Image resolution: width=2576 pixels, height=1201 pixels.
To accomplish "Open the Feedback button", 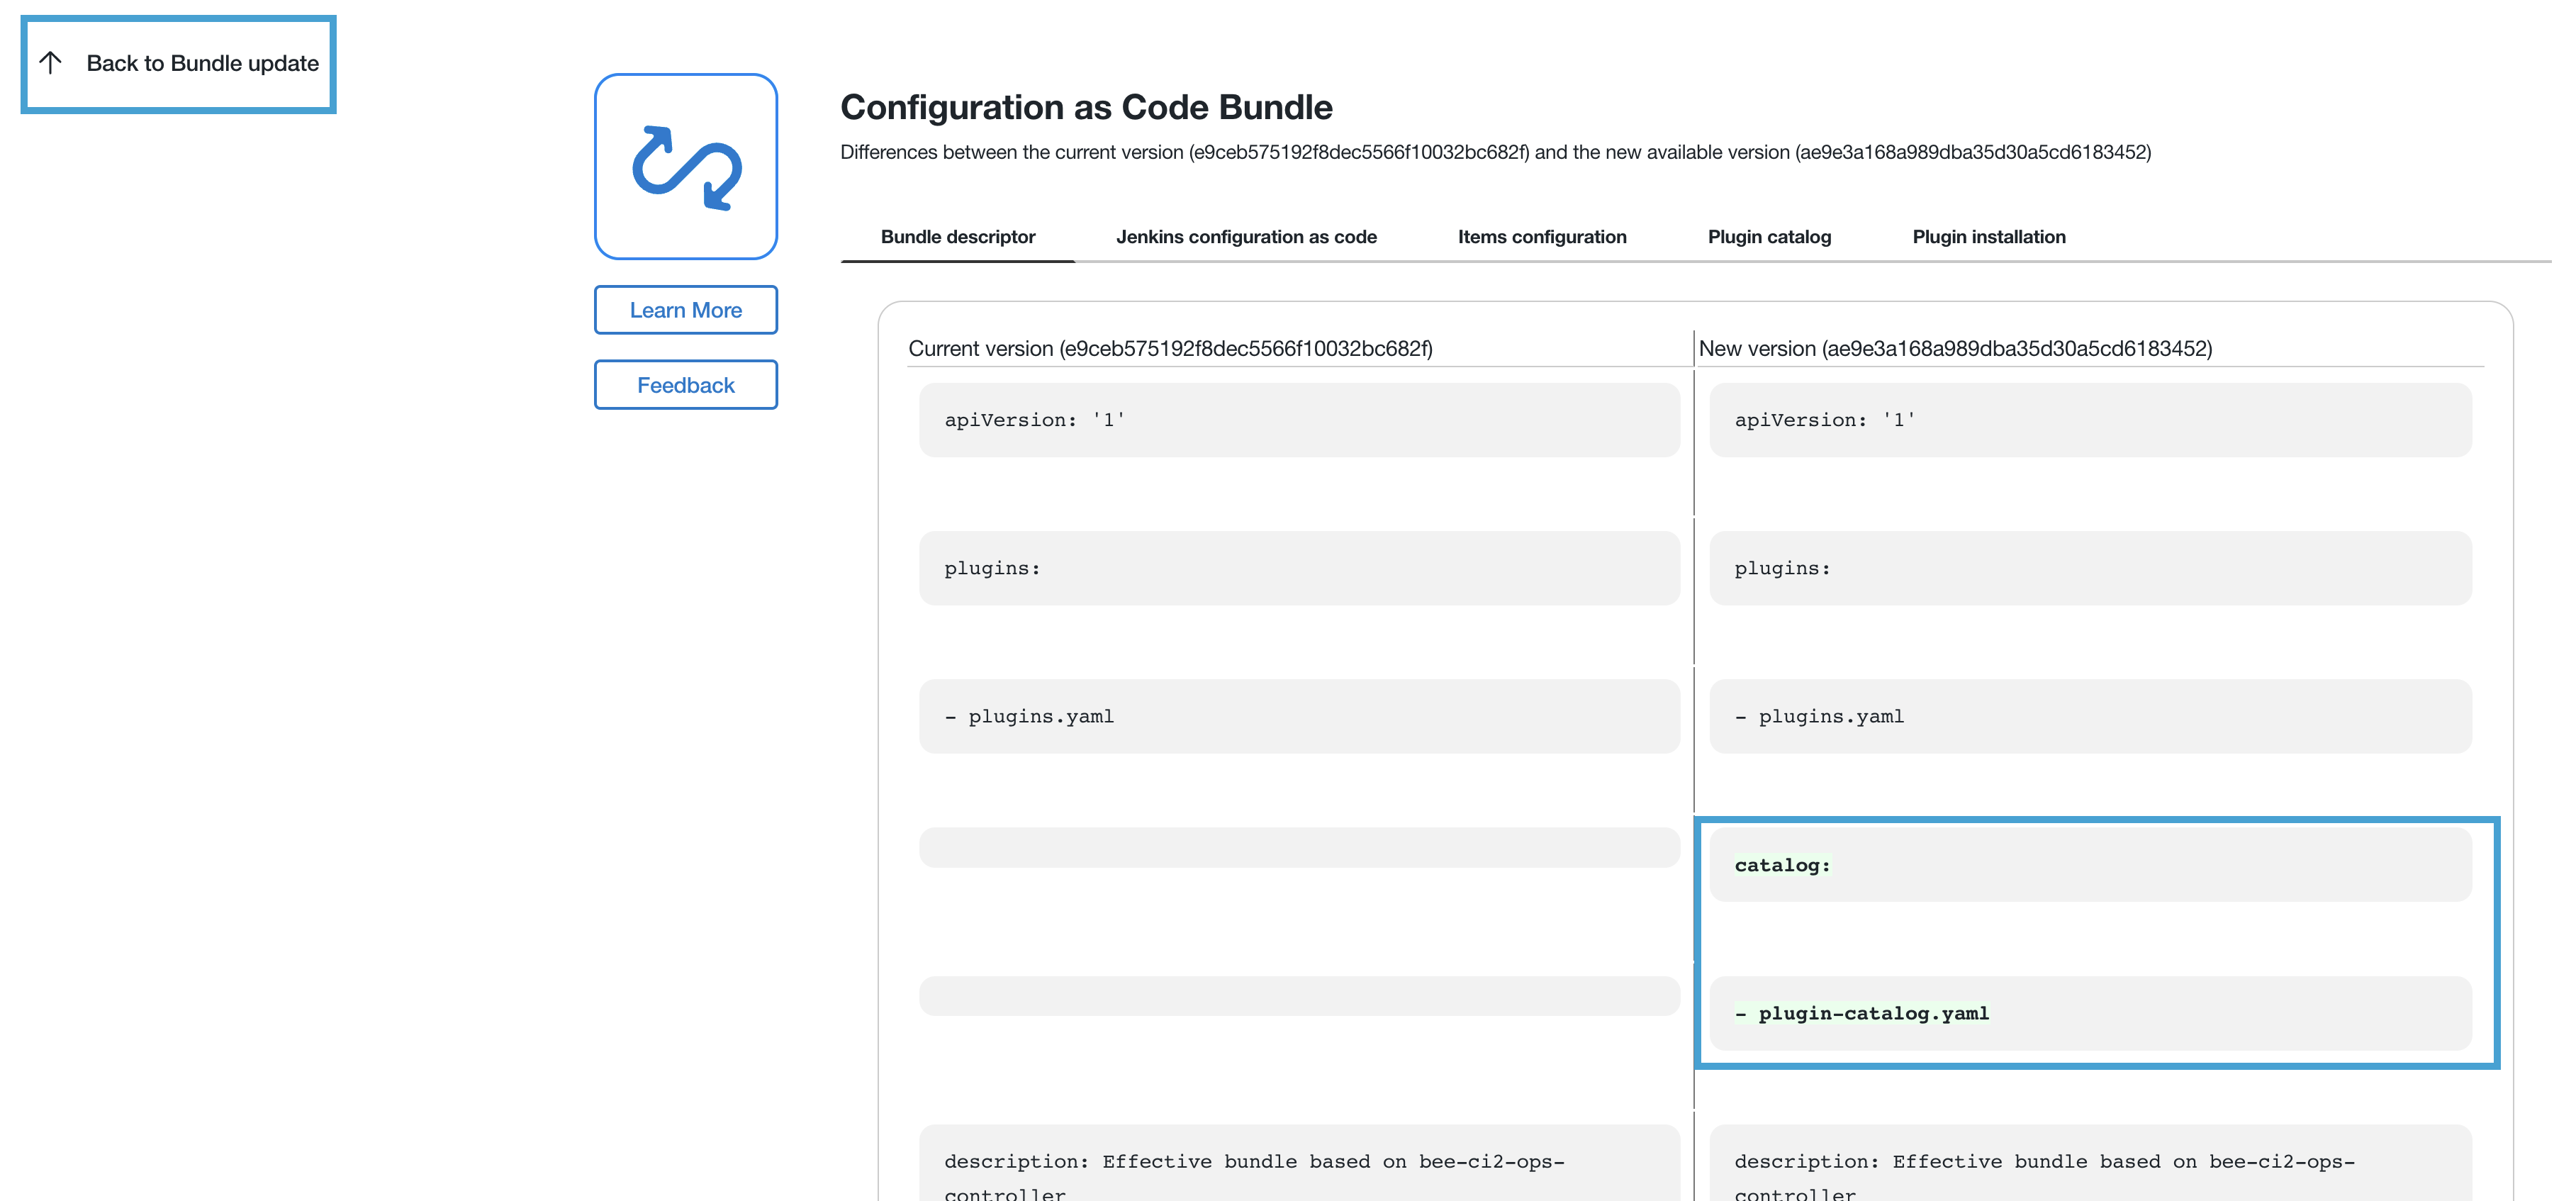I will (x=685, y=385).
